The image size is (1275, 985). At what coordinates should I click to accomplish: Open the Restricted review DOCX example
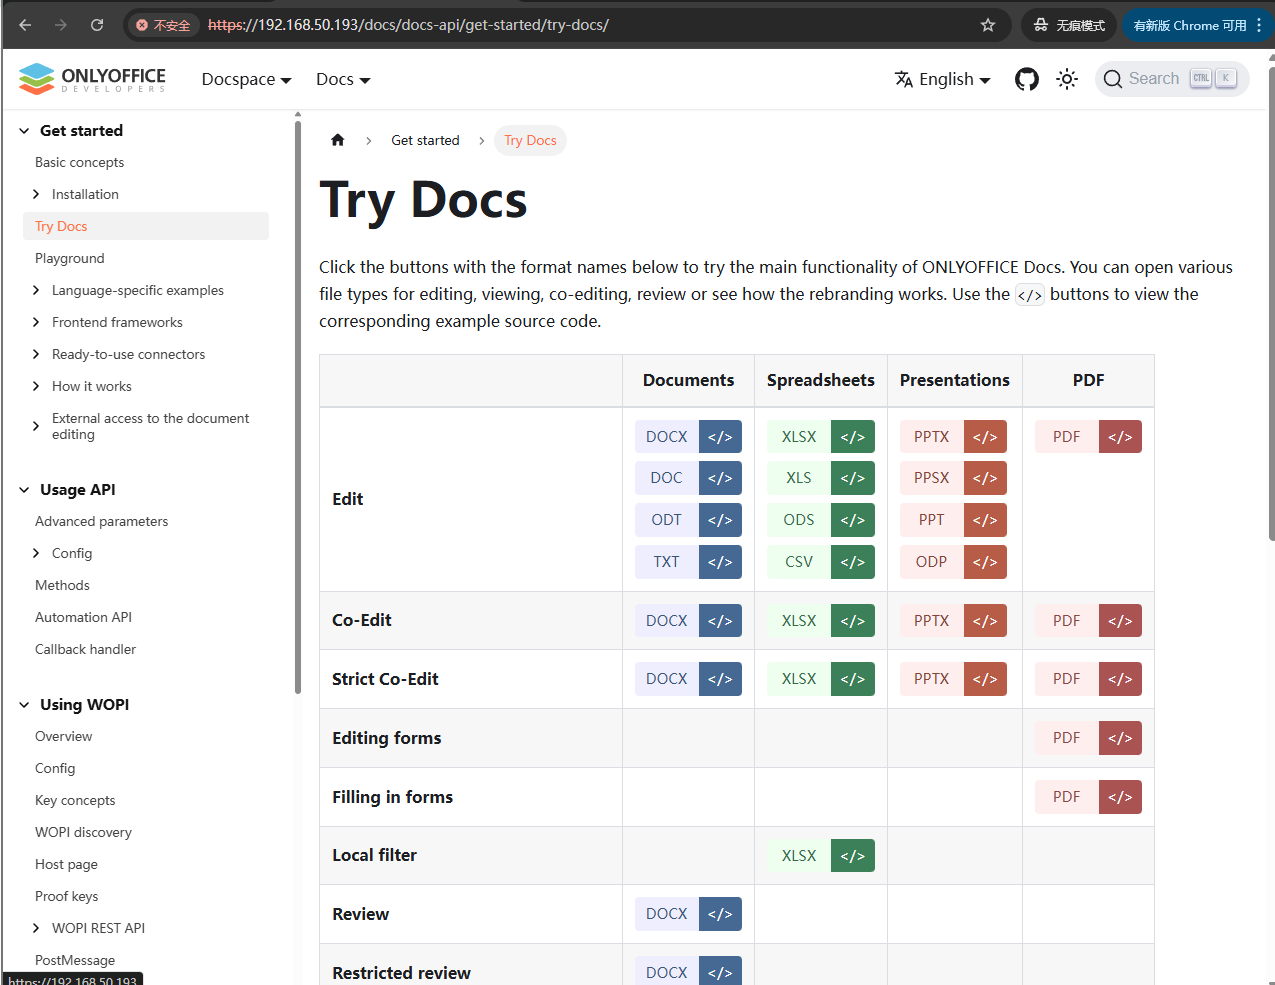click(667, 972)
